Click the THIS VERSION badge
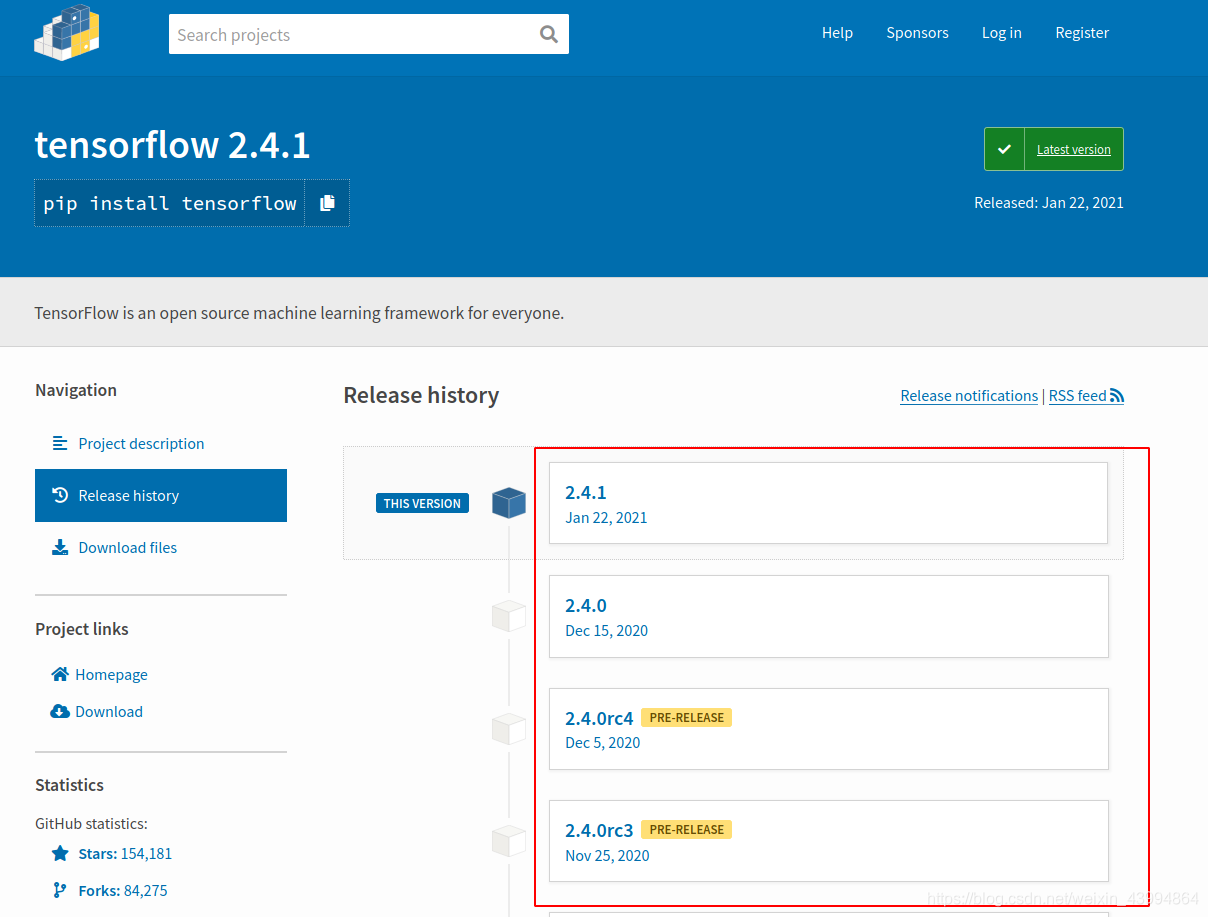This screenshot has width=1208, height=917. (x=422, y=503)
